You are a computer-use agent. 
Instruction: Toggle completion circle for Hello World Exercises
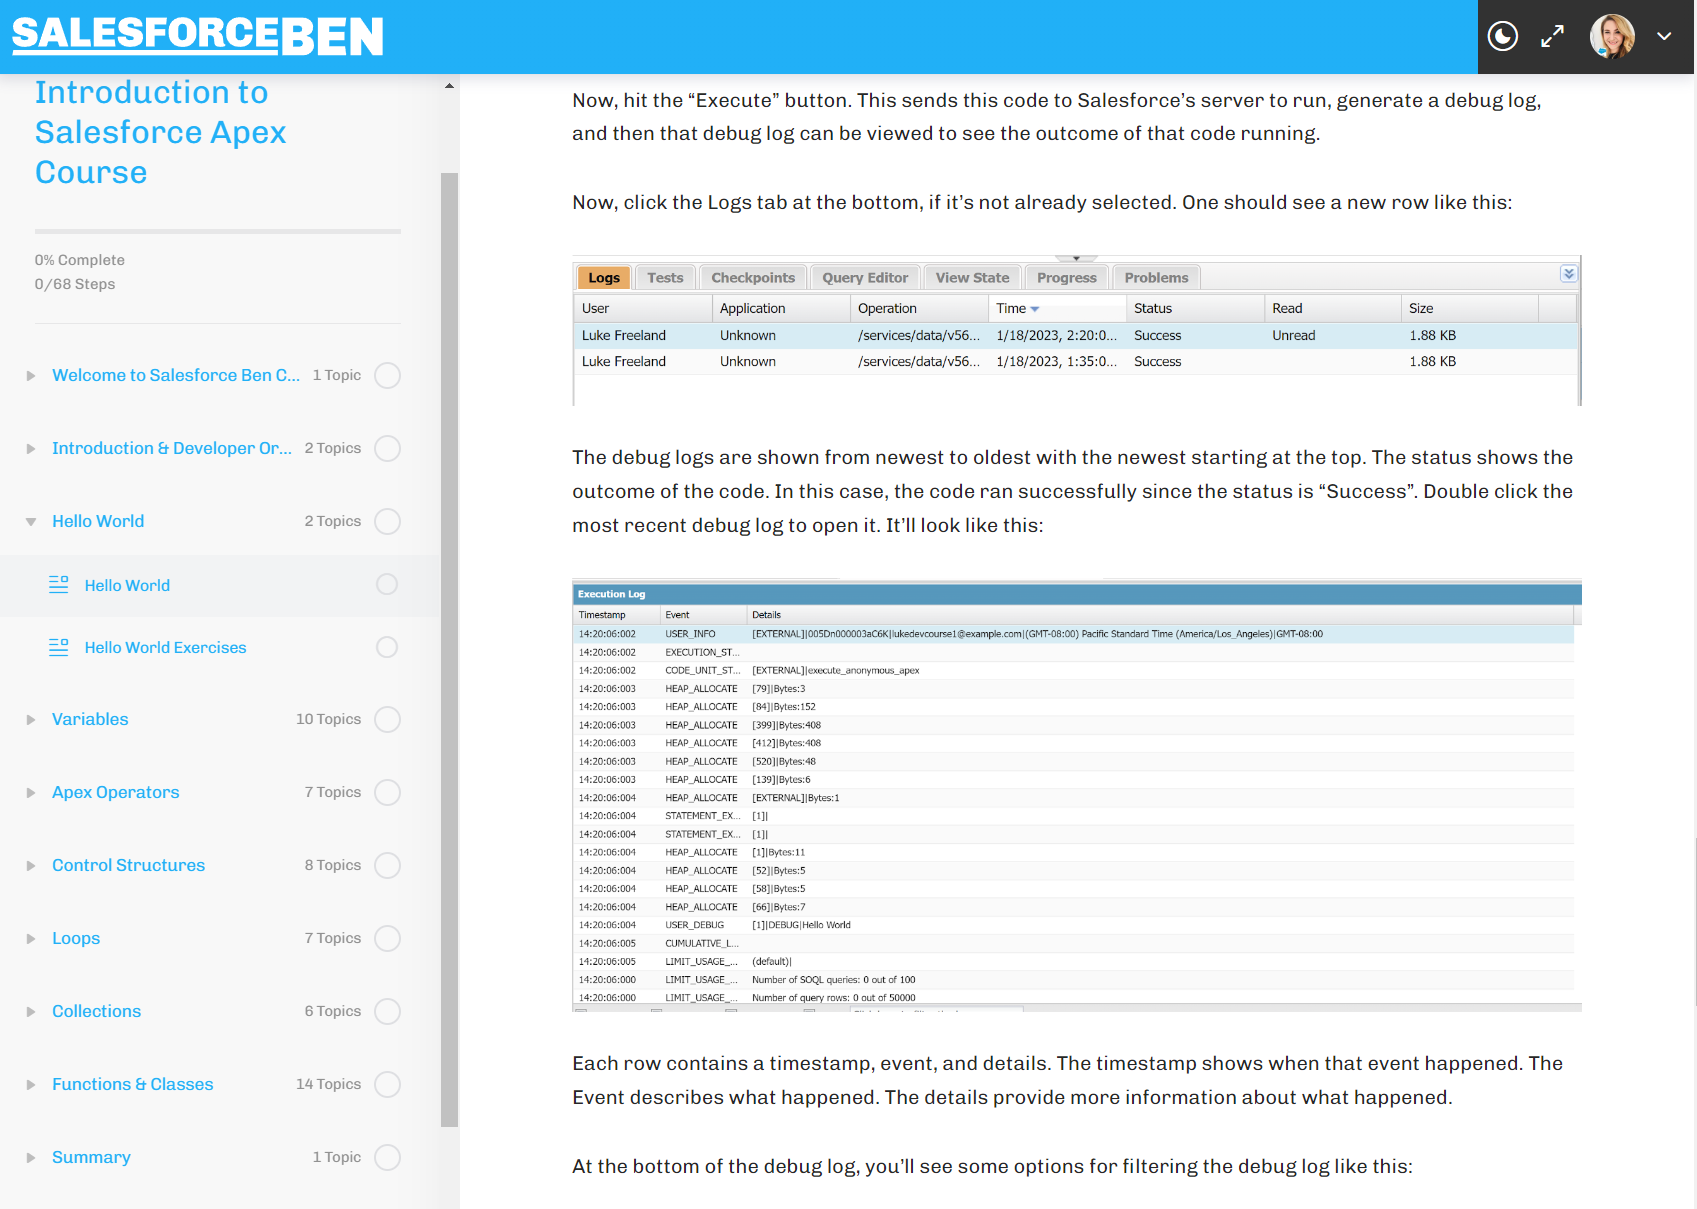click(387, 647)
